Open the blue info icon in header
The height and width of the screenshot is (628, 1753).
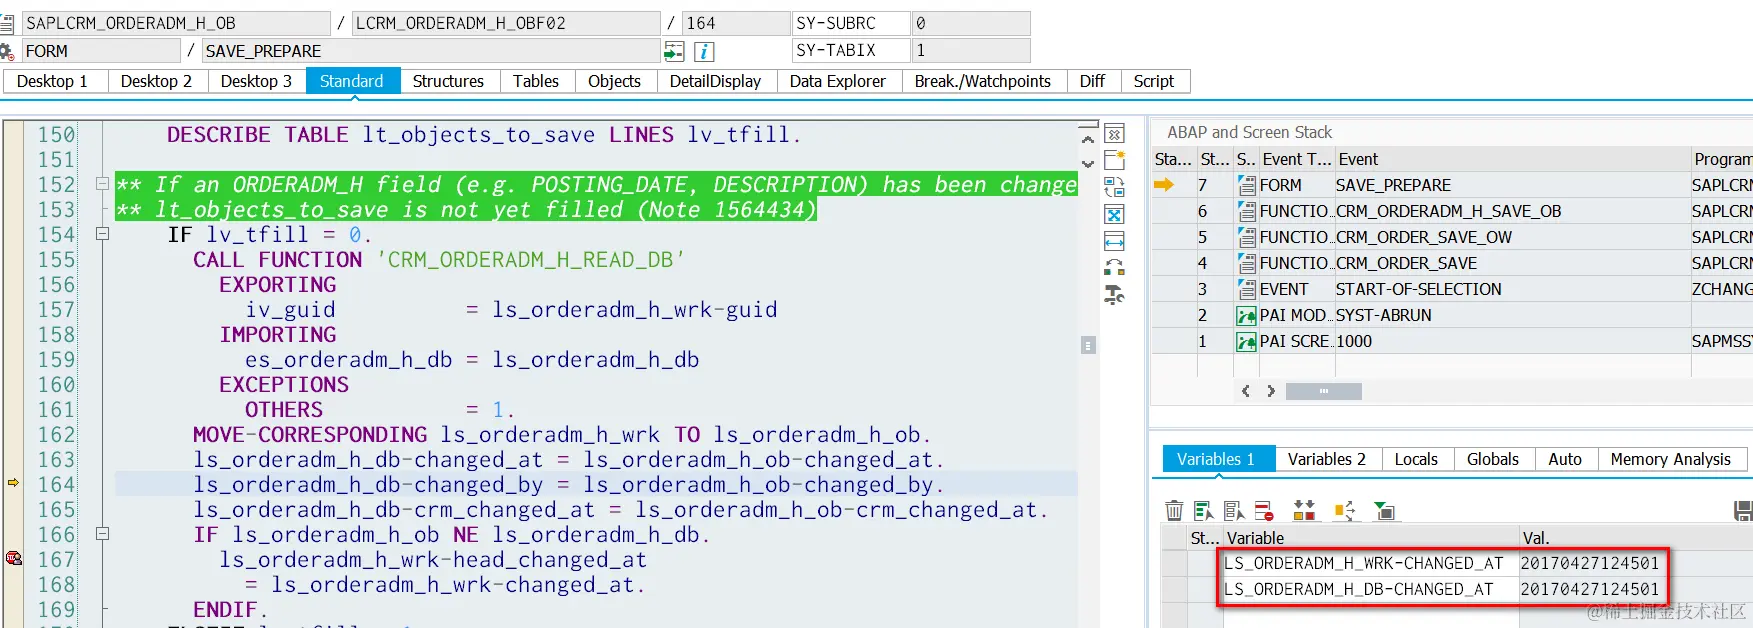pos(704,51)
